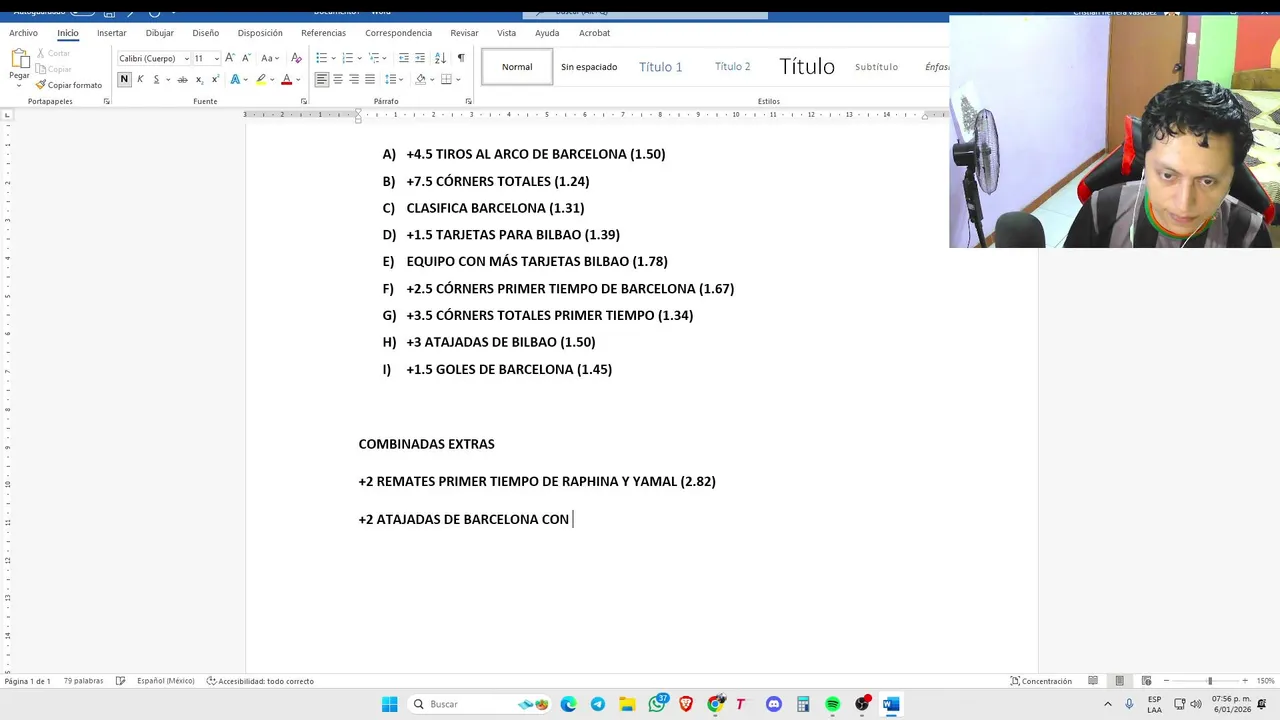Sort text alphabetically icon

coord(441,58)
